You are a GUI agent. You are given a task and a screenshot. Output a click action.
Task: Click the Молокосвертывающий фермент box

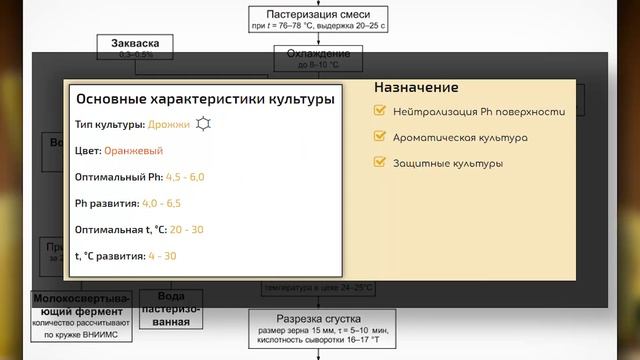click(81, 316)
